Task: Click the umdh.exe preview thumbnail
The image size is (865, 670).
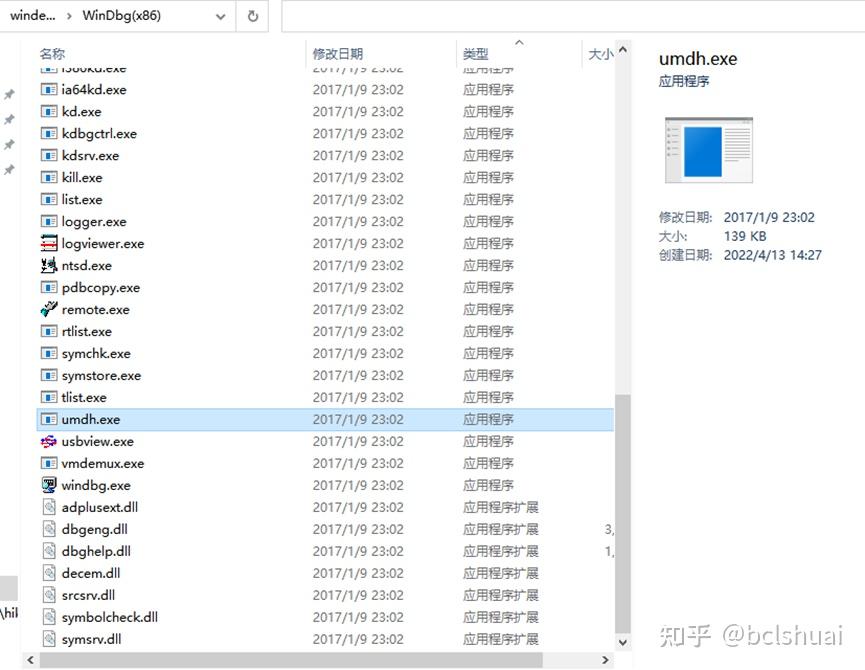Action: 709,150
